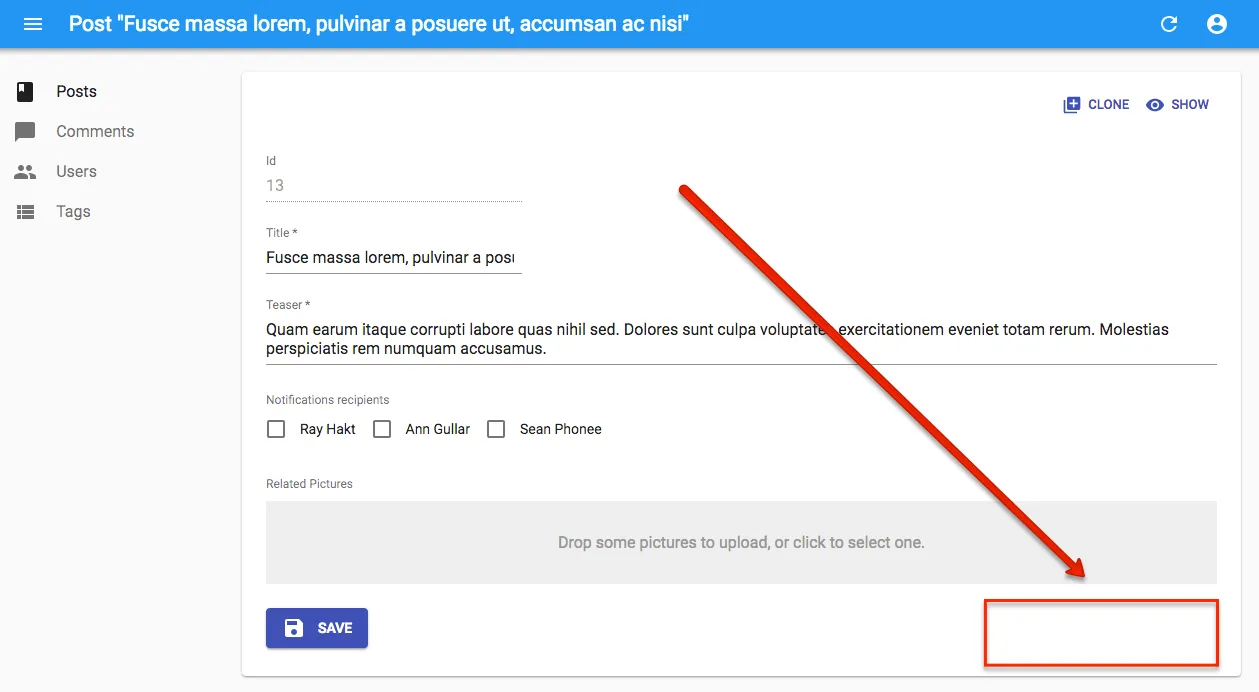The image size is (1259, 692).
Task: Open the user account profile icon
Action: tap(1216, 24)
